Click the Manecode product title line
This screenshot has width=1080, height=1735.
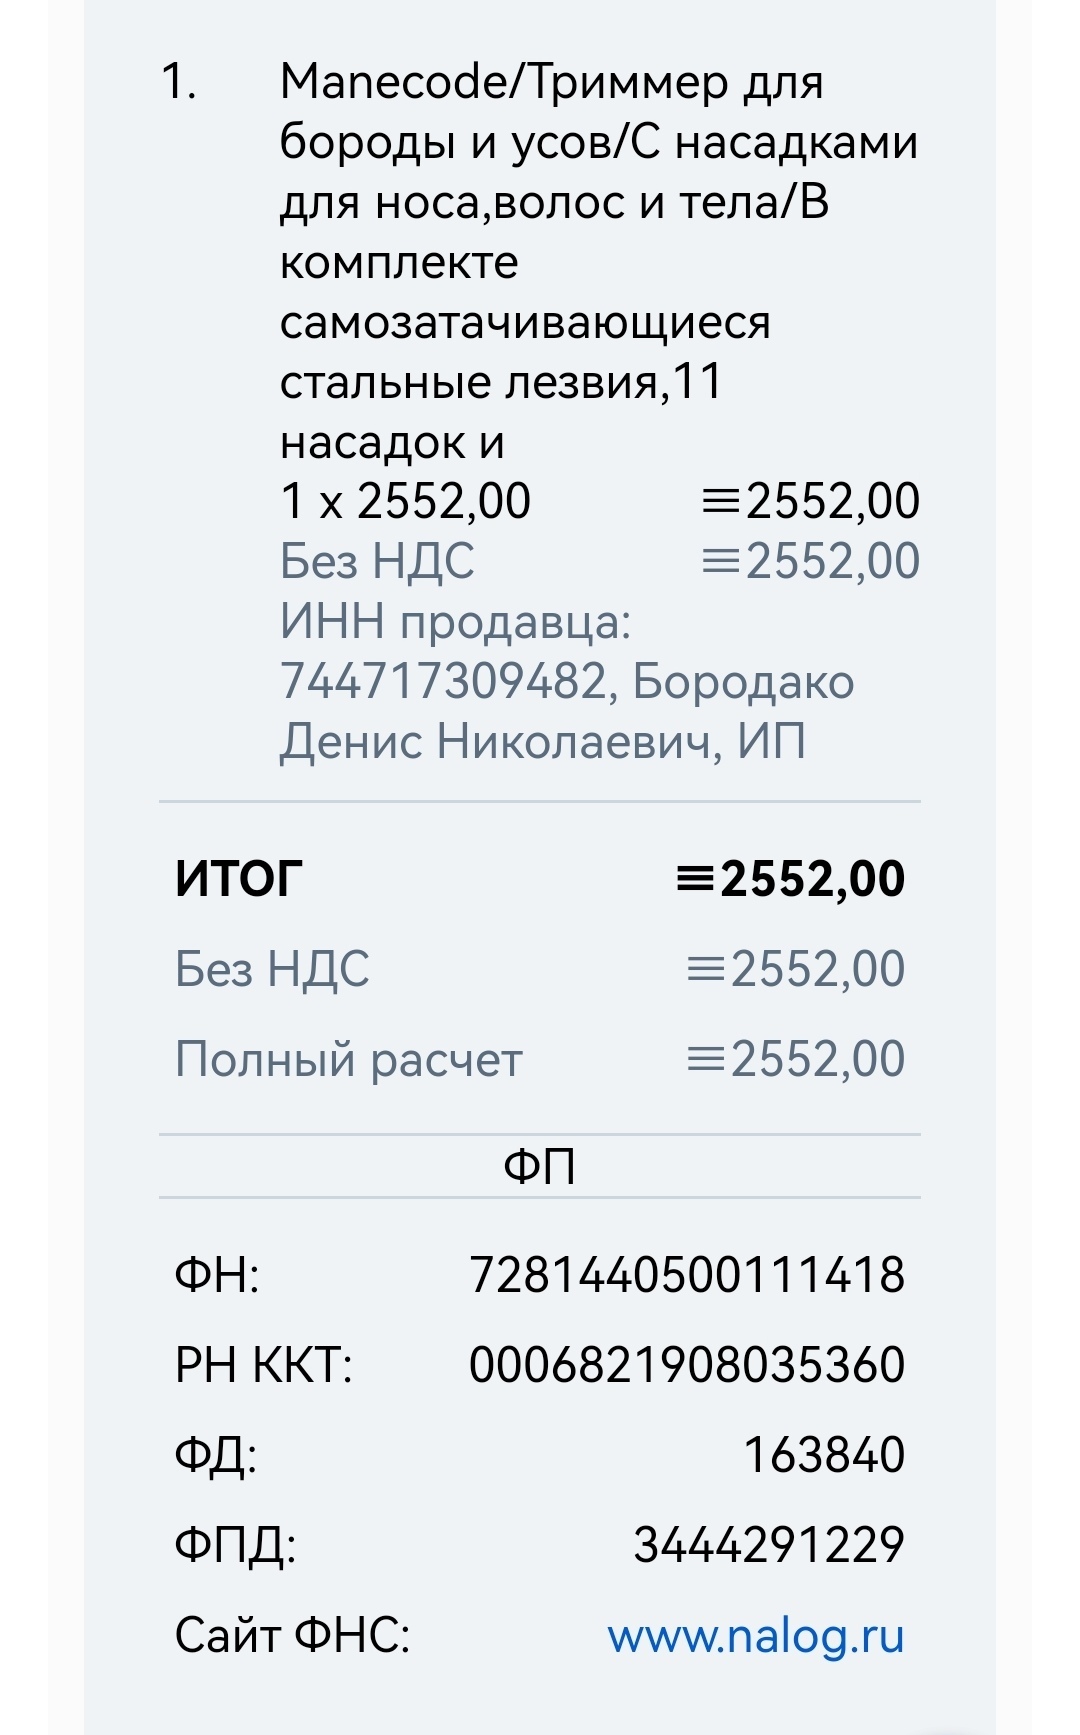point(551,82)
